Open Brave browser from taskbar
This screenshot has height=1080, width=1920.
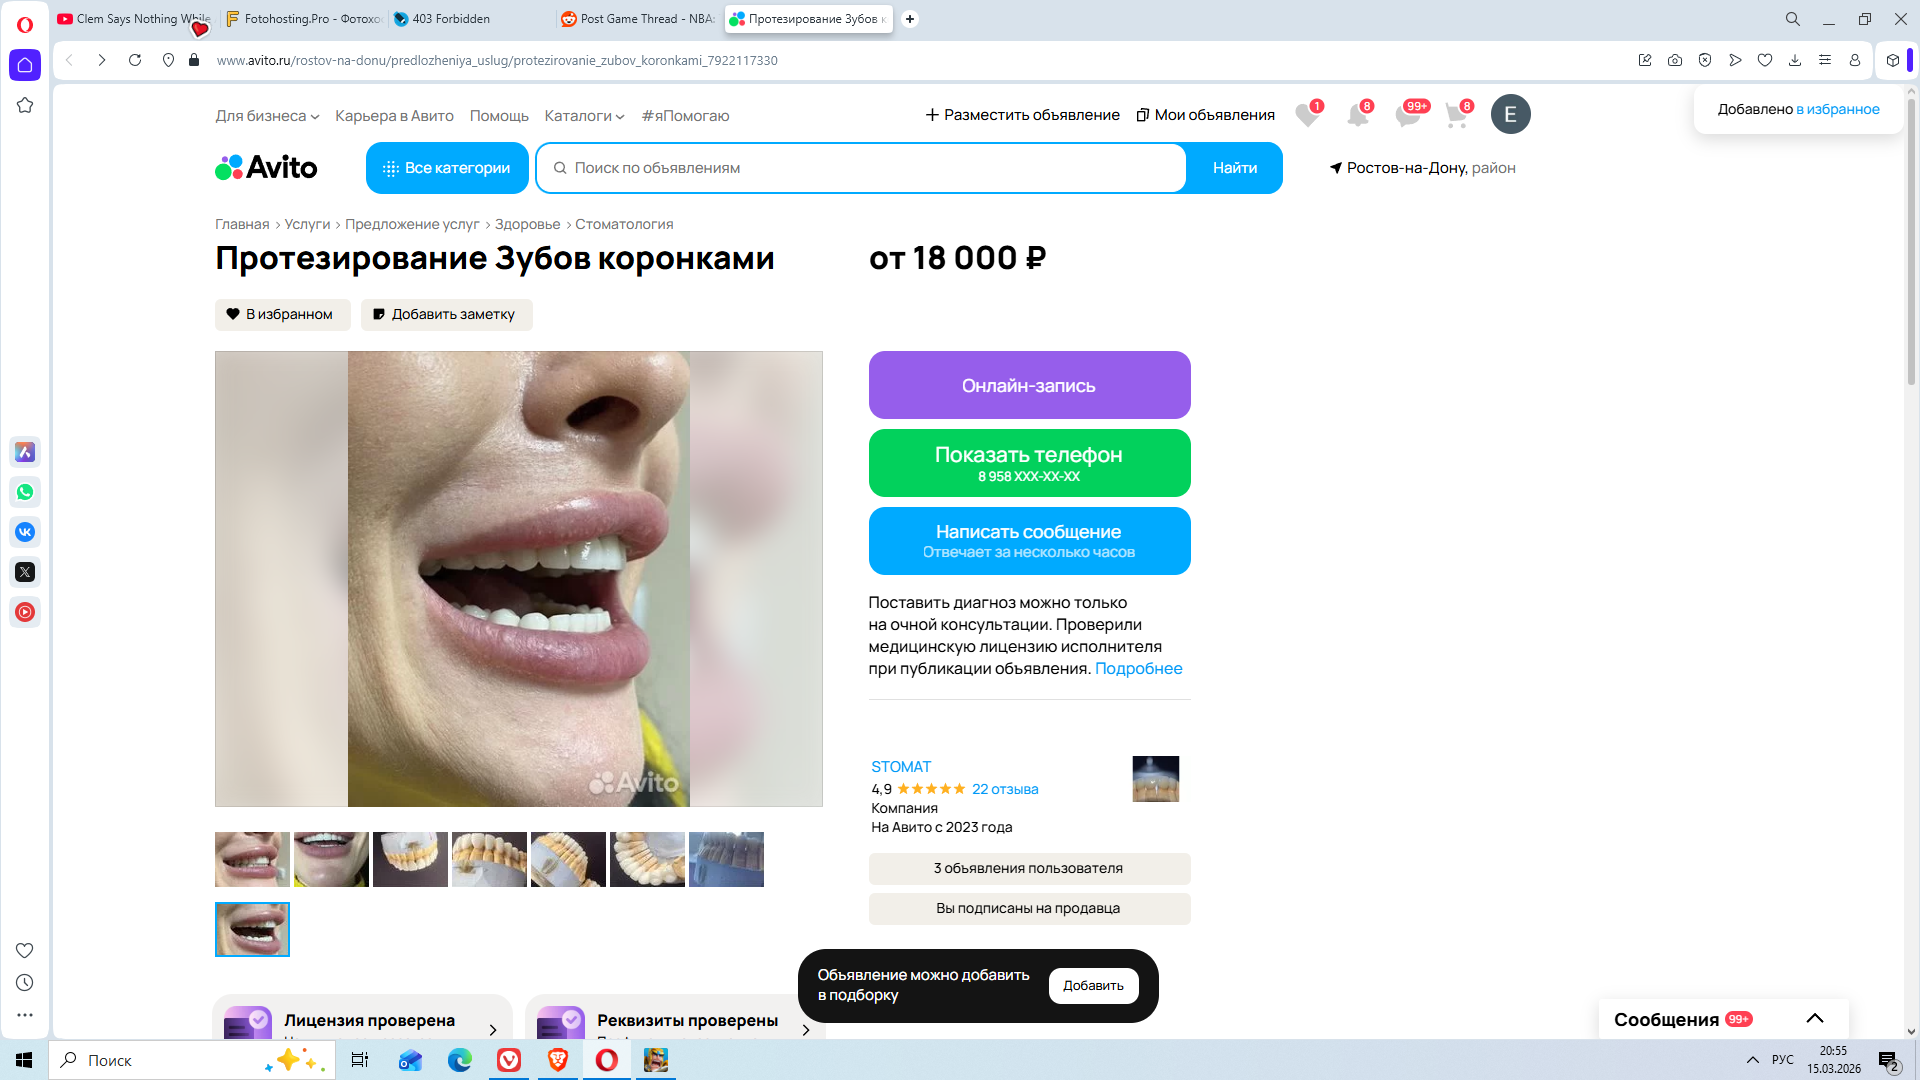coord(558,1060)
